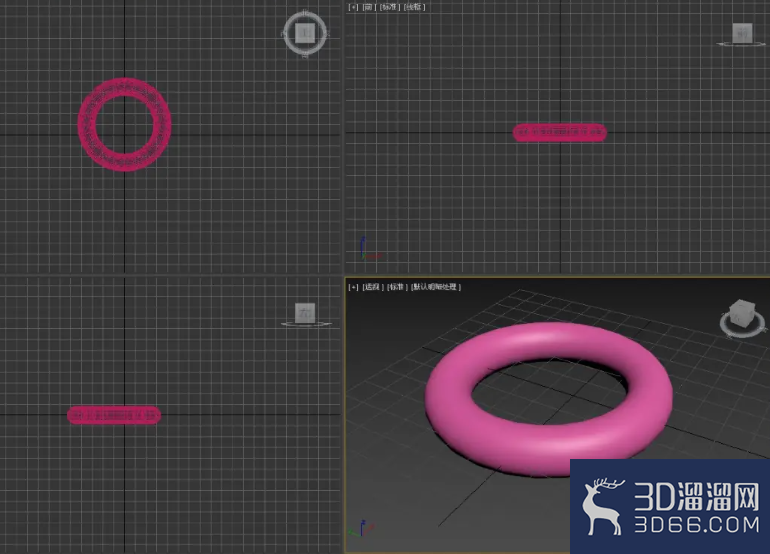The image size is (770, 554).
Task: Click the axis tripod in the front viewport
Action: [369, 249]
